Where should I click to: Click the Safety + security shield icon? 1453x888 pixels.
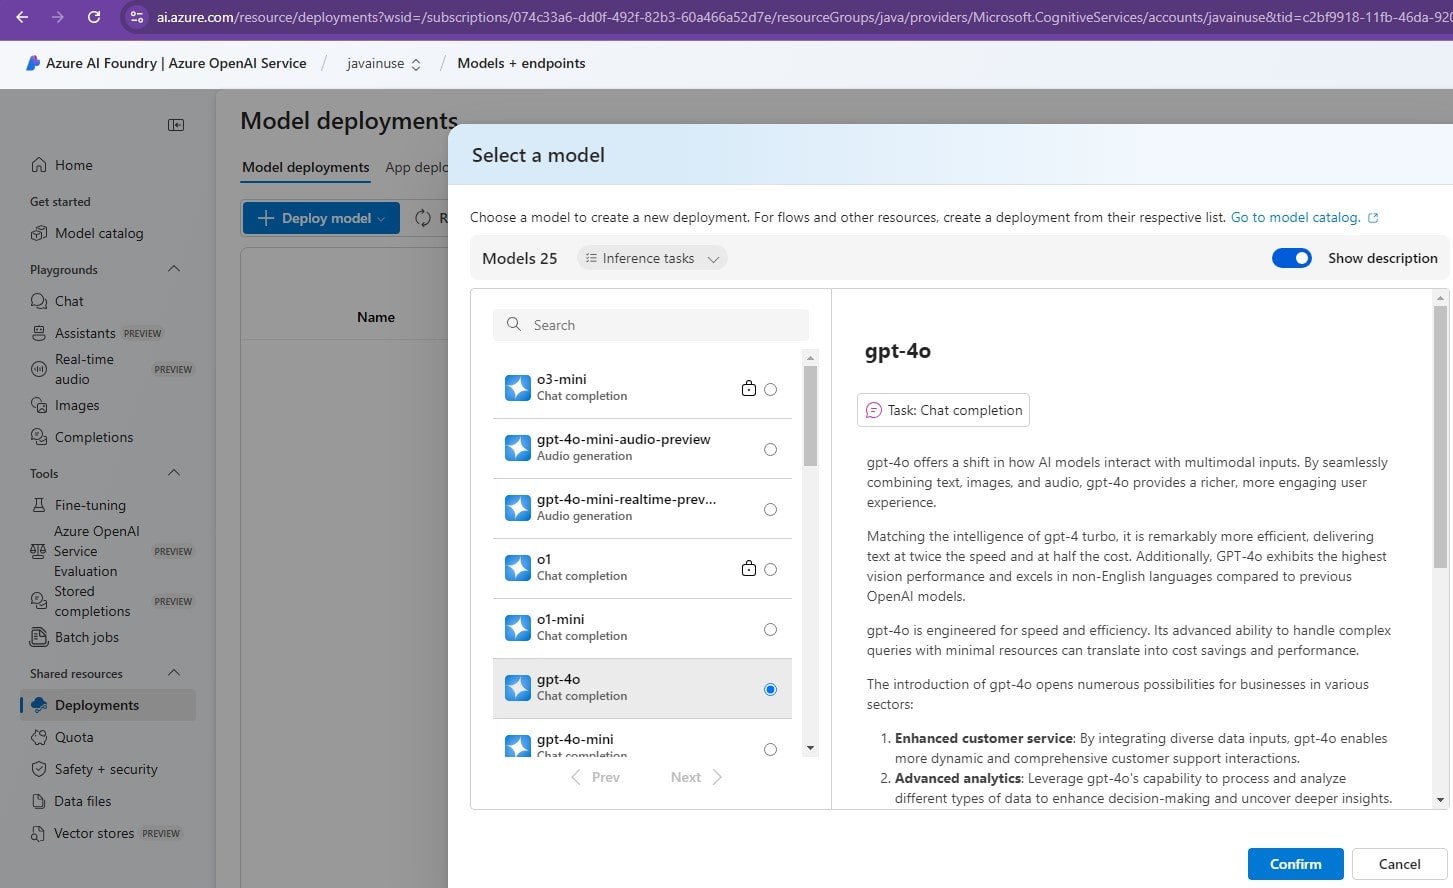[x=39, y=769]
